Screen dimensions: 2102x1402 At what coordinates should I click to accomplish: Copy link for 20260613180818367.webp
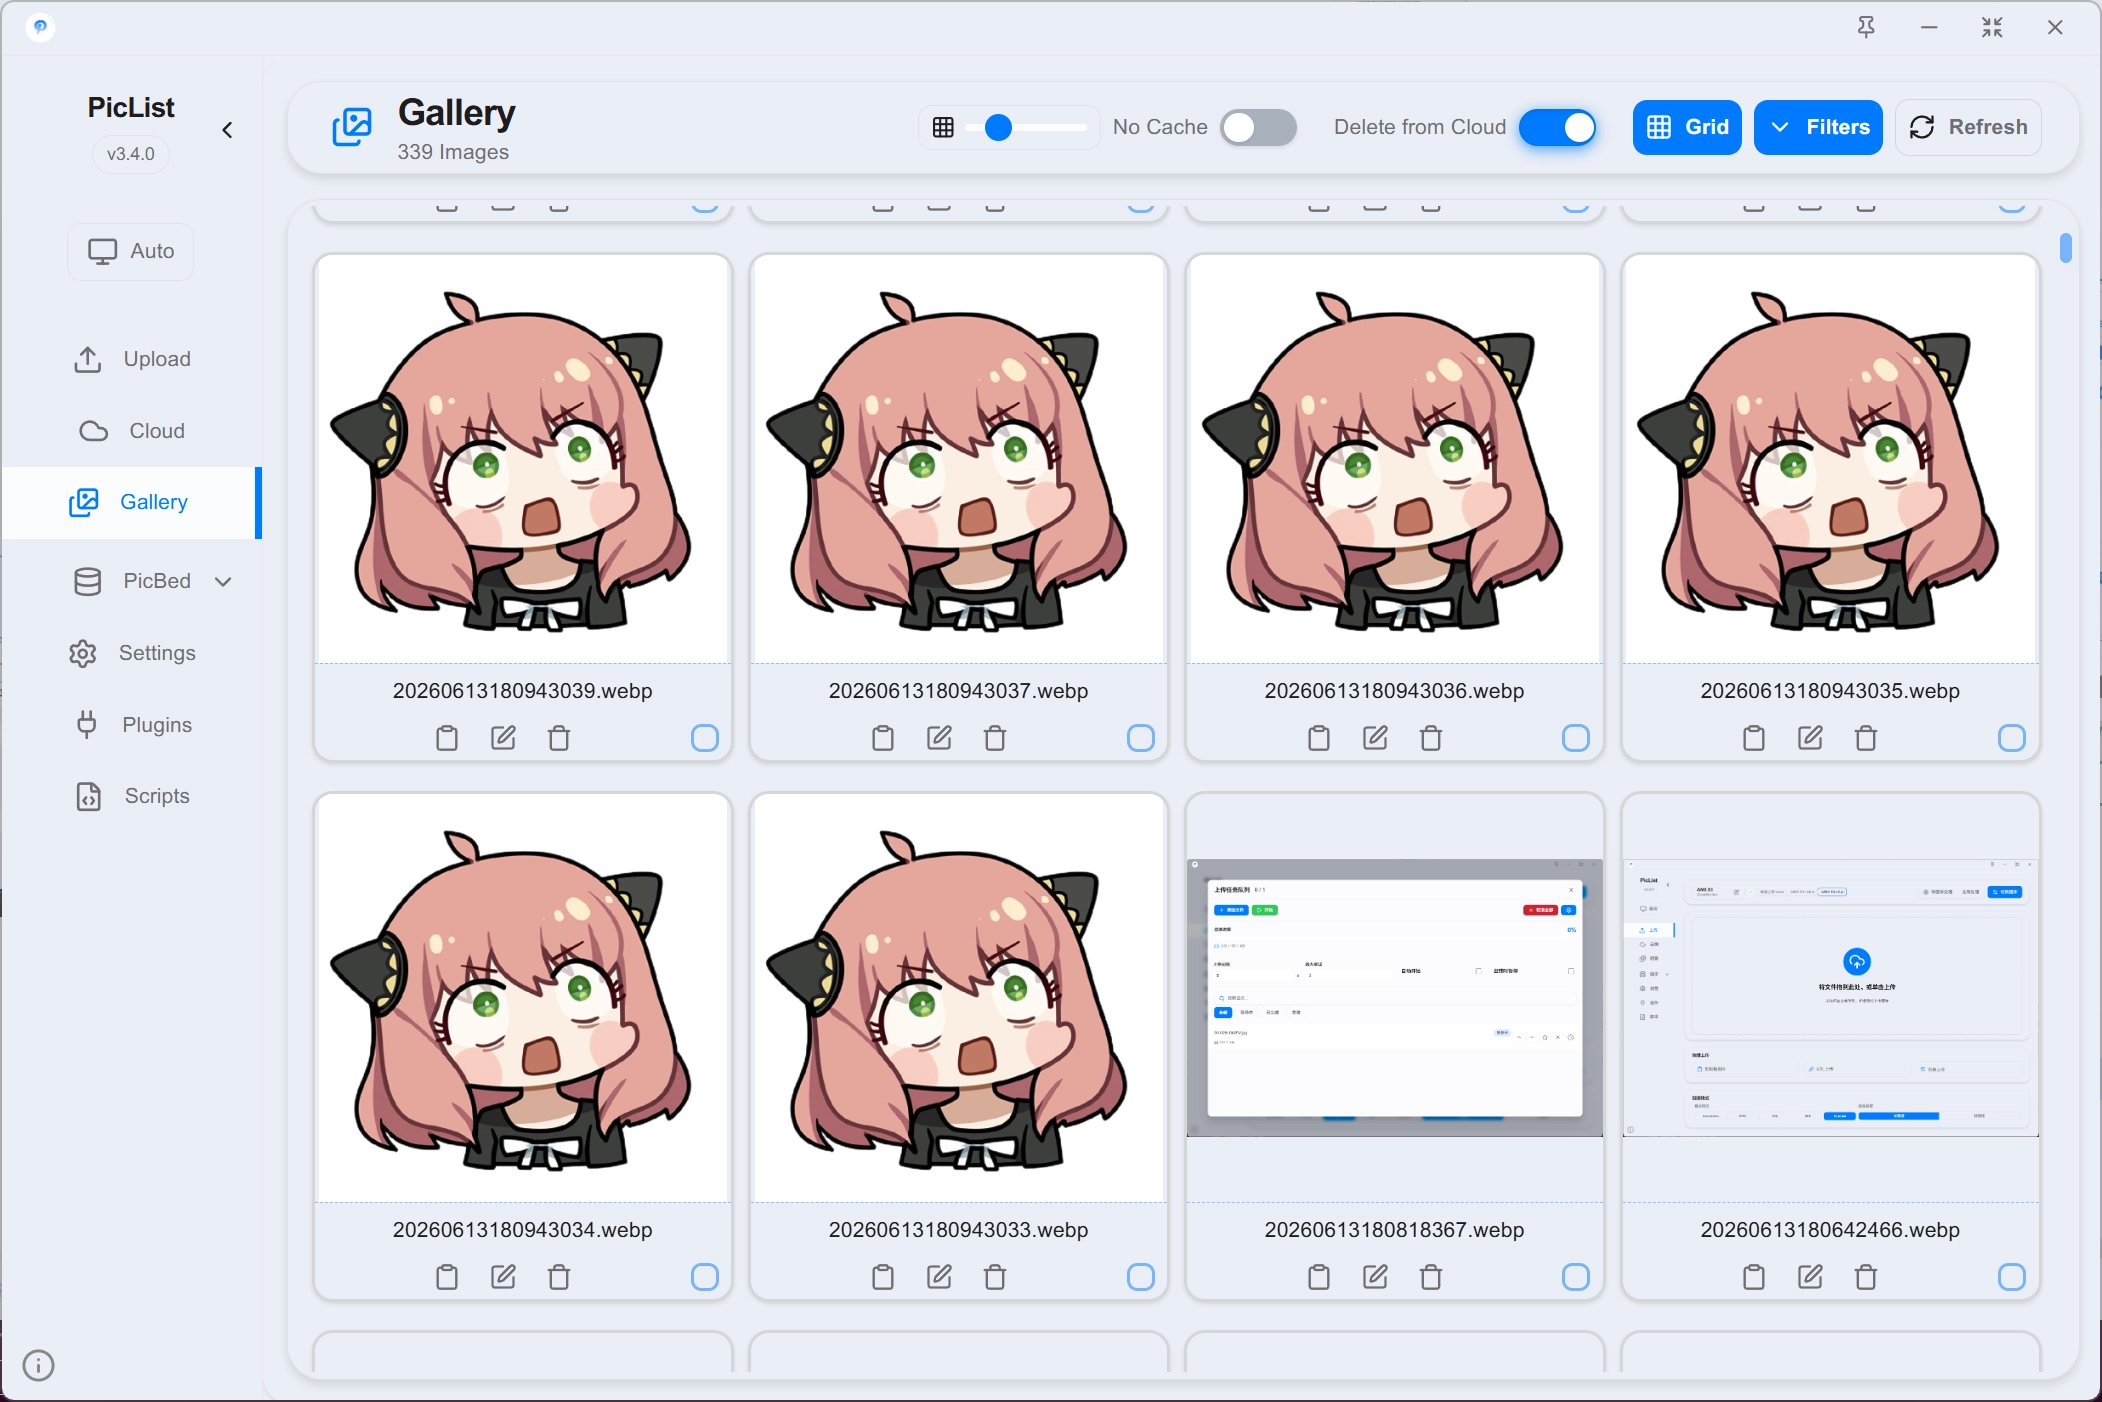pos(1319,1277)
